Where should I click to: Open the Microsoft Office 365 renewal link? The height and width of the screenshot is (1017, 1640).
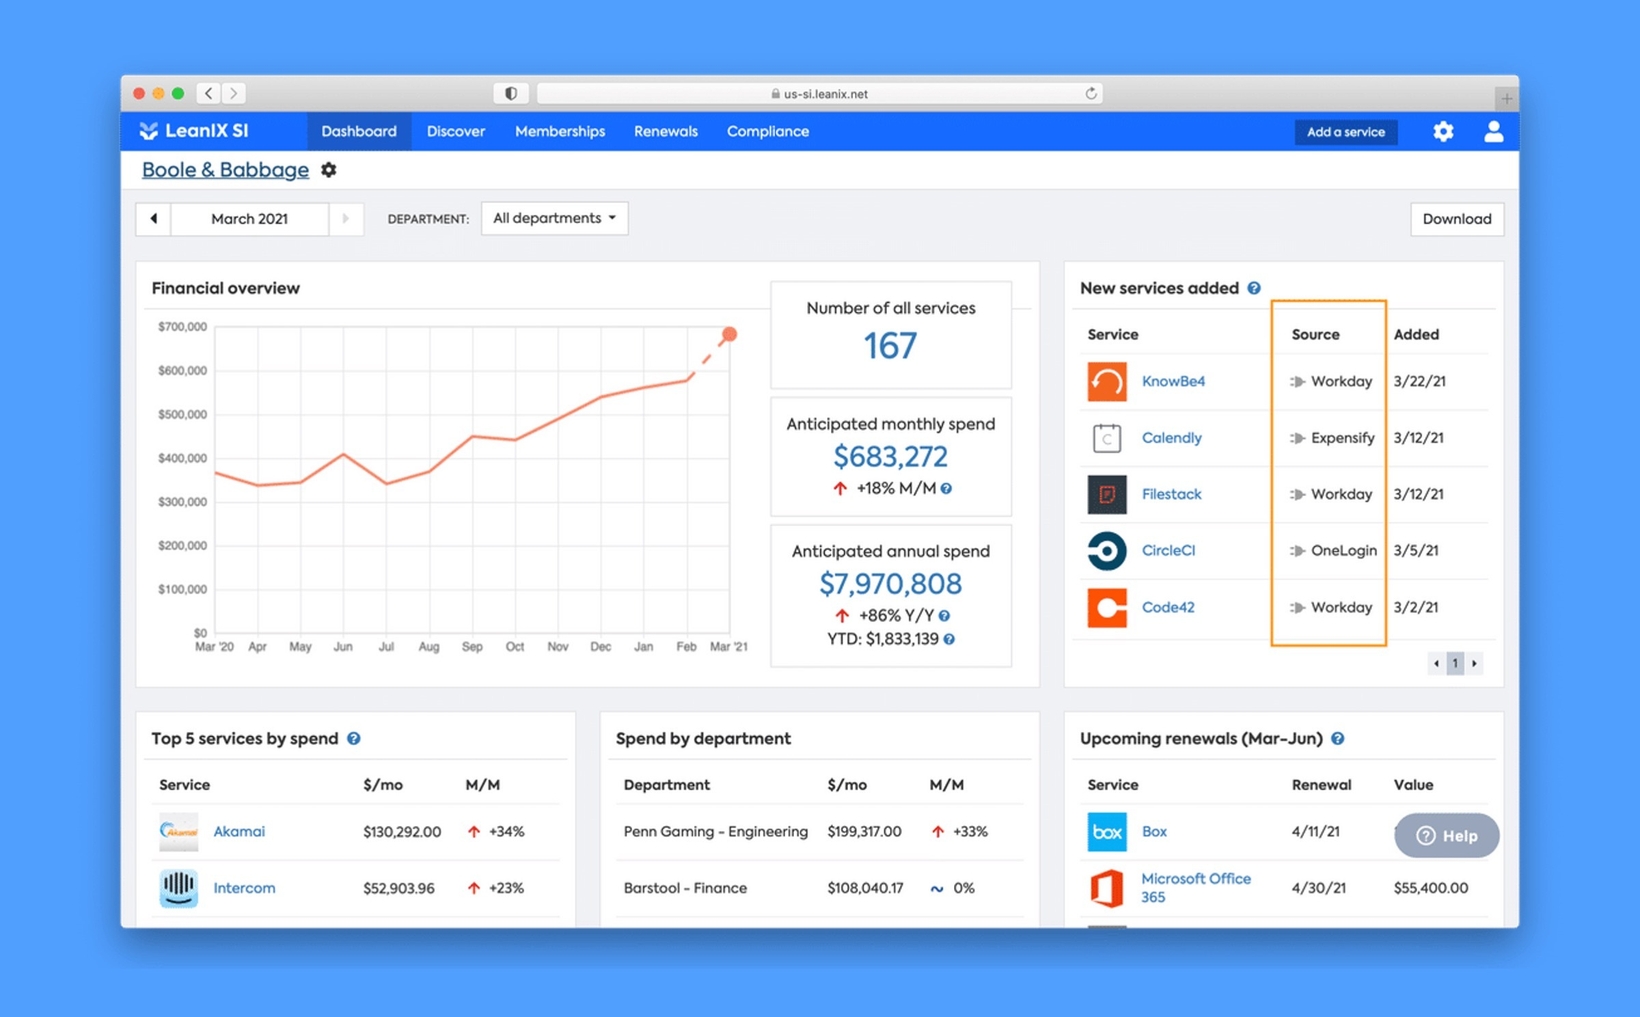pyautogui.click(x=1196, y=888)
